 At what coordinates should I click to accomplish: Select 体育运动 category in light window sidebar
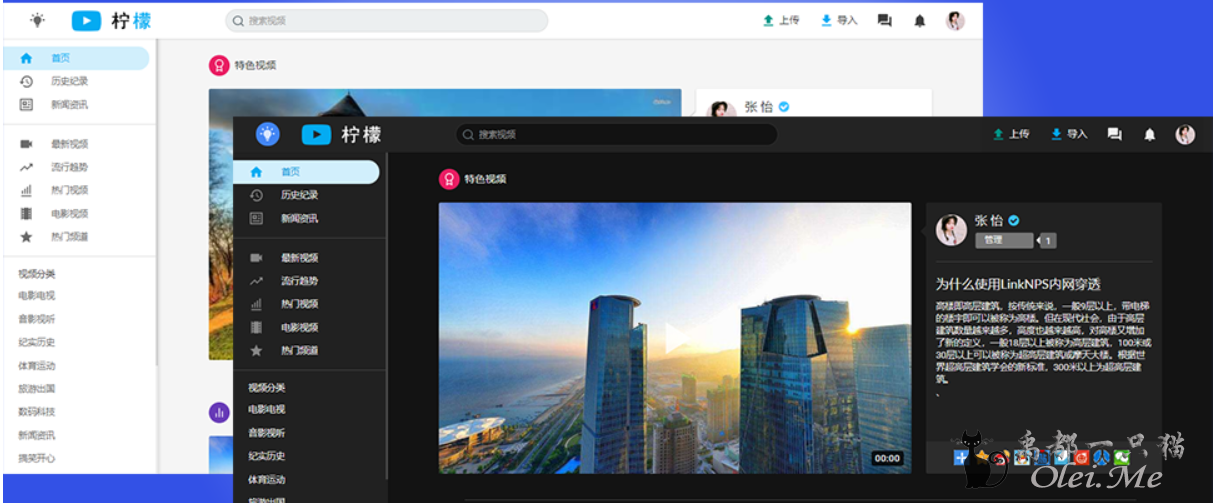point(37,365)
